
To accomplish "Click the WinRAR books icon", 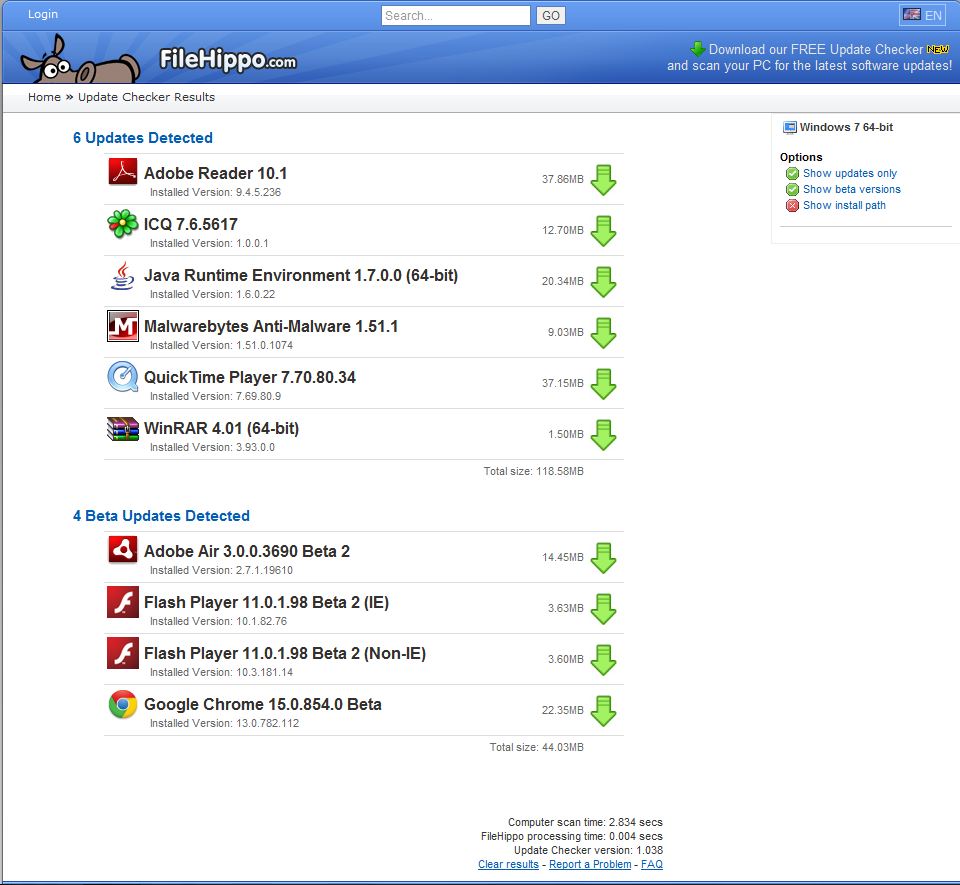I will [x=122, y=428].
